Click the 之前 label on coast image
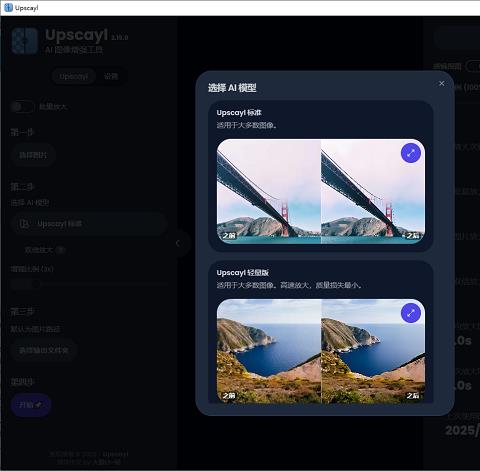 pyautogui.click(x=229, y=396)
